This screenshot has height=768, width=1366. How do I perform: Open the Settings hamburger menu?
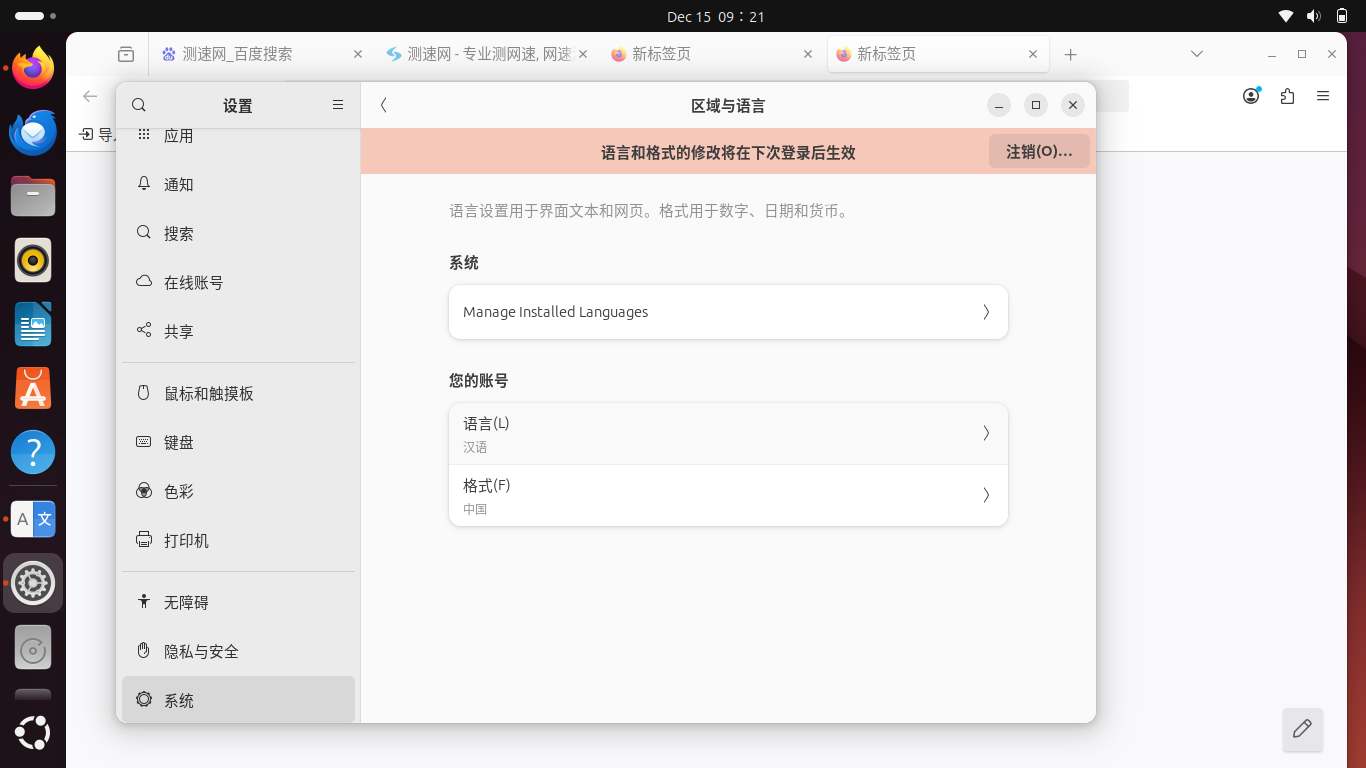338,105
